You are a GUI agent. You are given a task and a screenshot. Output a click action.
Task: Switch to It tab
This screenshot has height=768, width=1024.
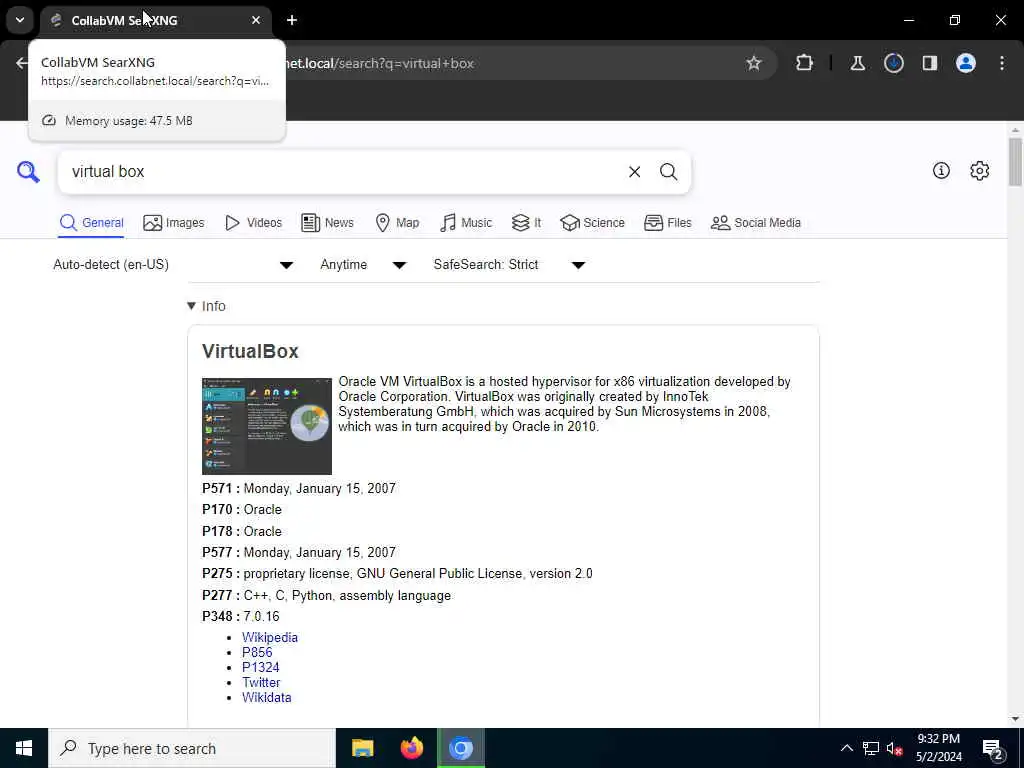[526, 223]
